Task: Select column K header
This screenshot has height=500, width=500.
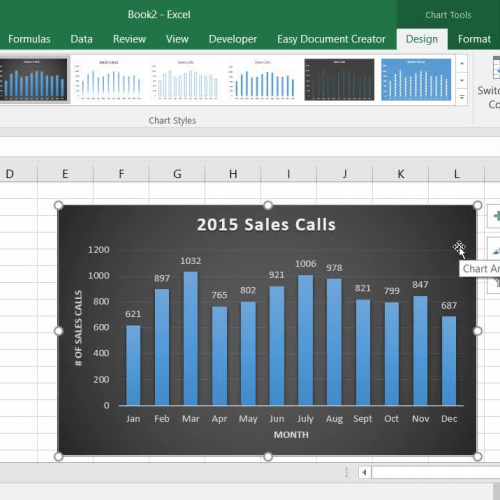Action: click(400, 174)
